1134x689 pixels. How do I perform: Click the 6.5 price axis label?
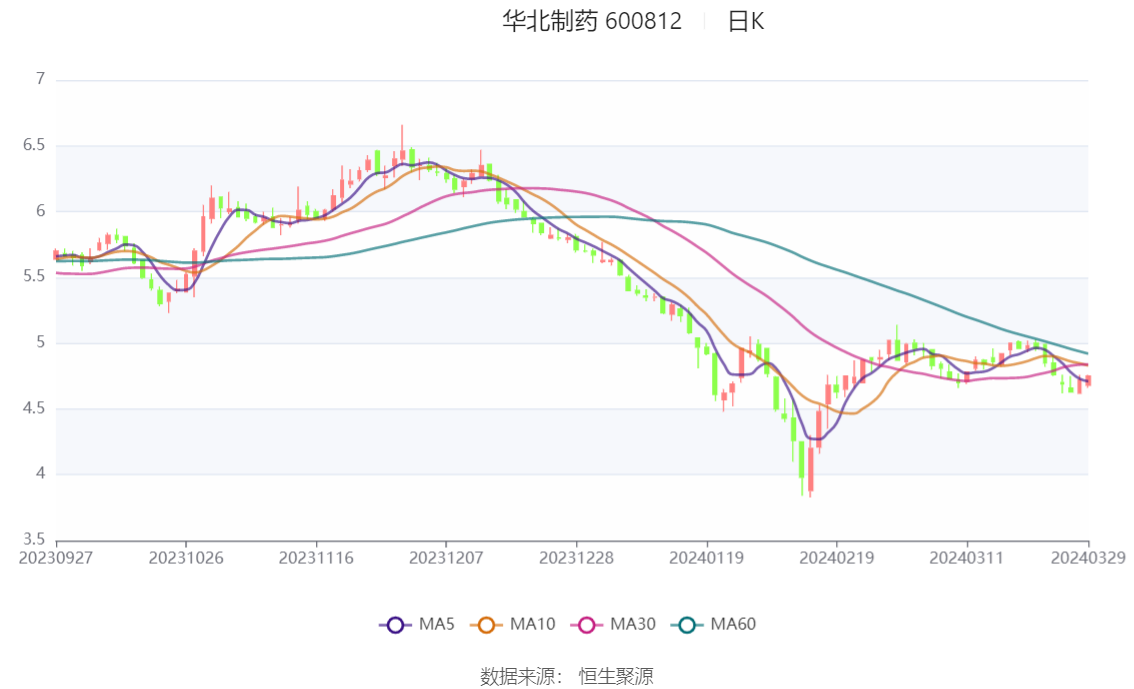click(x=35, y=145)
